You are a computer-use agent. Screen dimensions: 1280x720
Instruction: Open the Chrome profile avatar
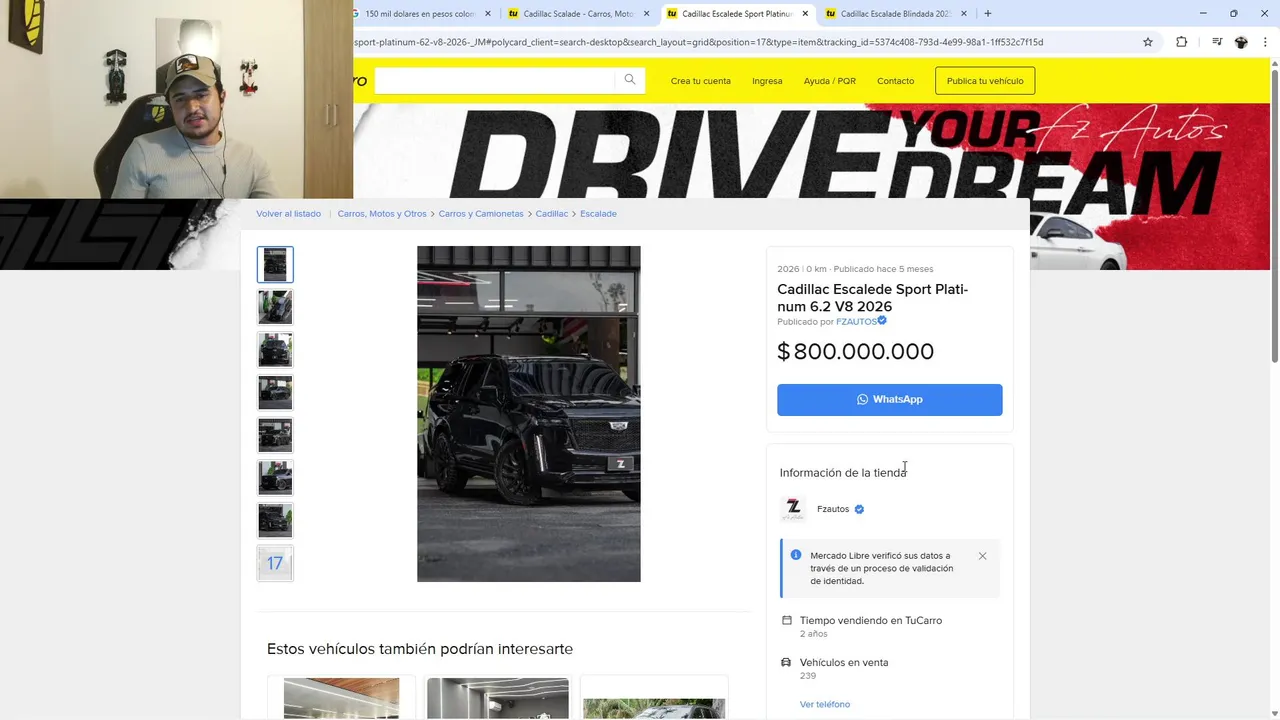pyautogui.click(x=1241, y=42)
